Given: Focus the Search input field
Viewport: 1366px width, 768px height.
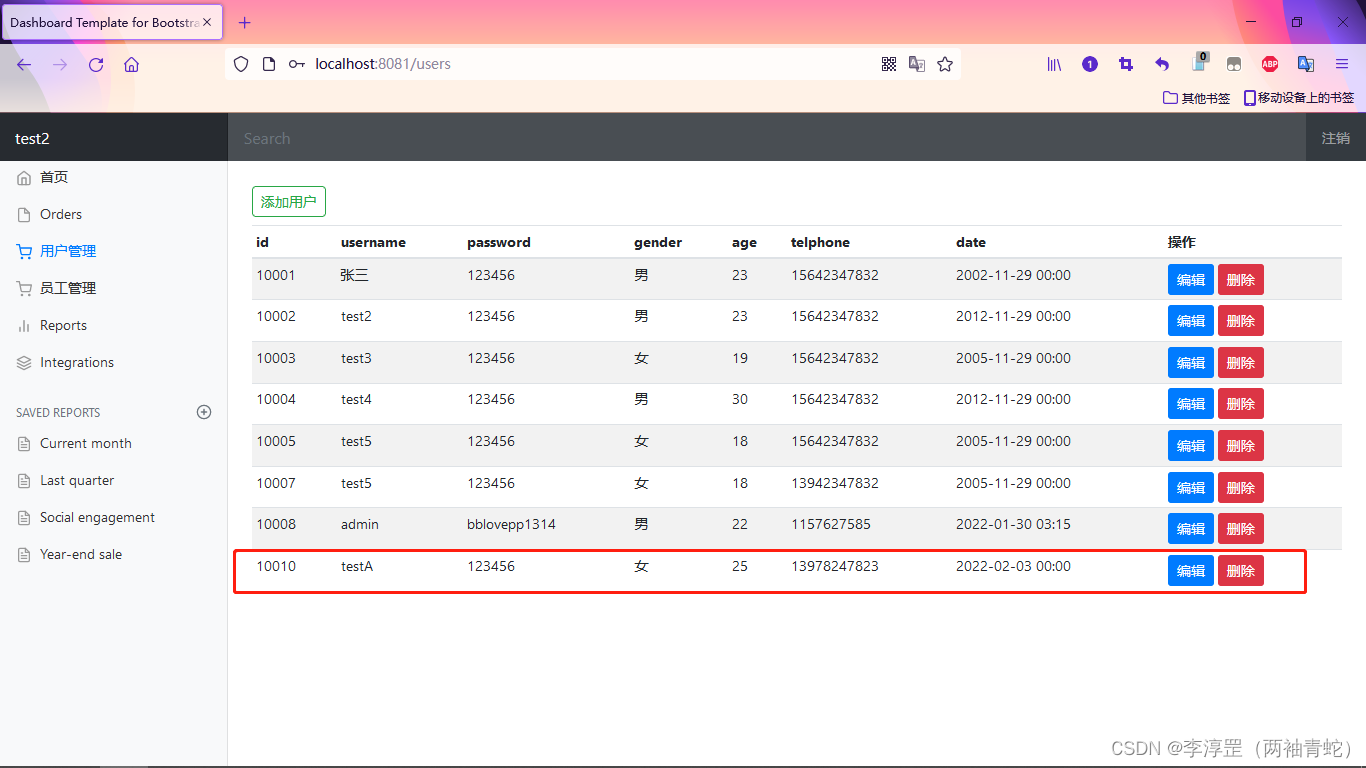Looking at the screenshot, I should 767,138.
